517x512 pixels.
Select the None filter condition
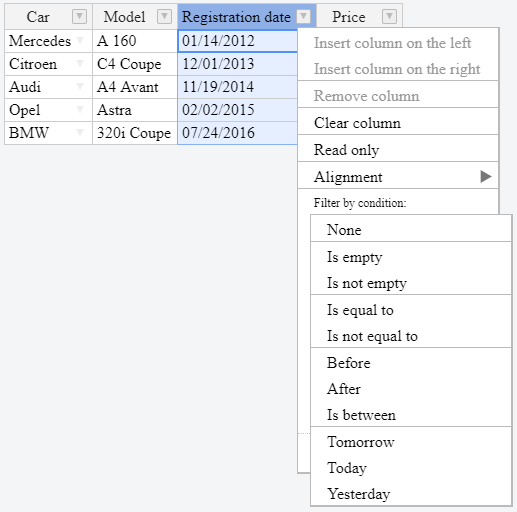(x=411, y=230)
